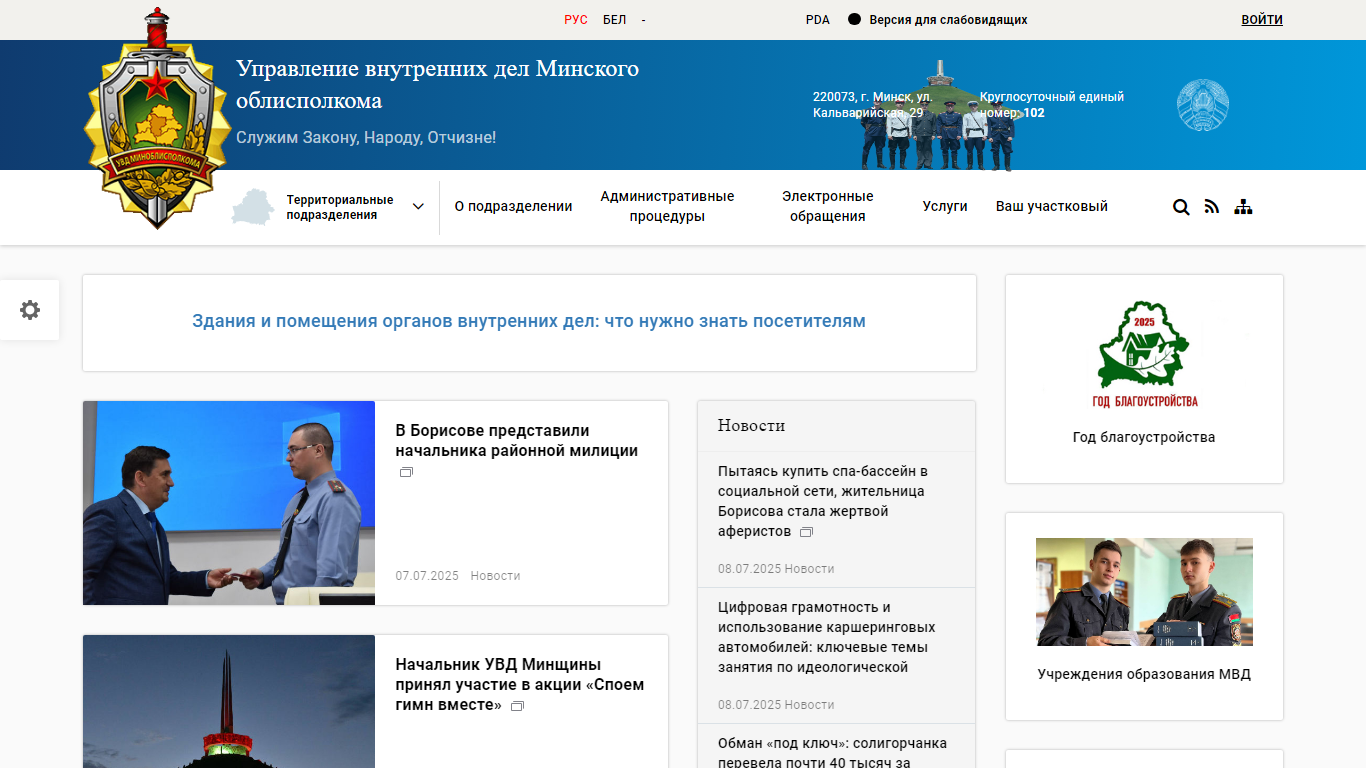This screenshot has height=768, width=1366.
Task: Open the Учреждения образования МВД caption link
Action: [x=1144, y=674]
